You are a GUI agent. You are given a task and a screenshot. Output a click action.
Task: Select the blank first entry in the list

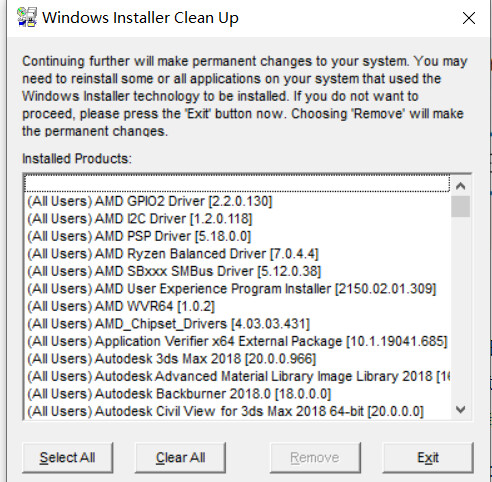click(237, 184)
